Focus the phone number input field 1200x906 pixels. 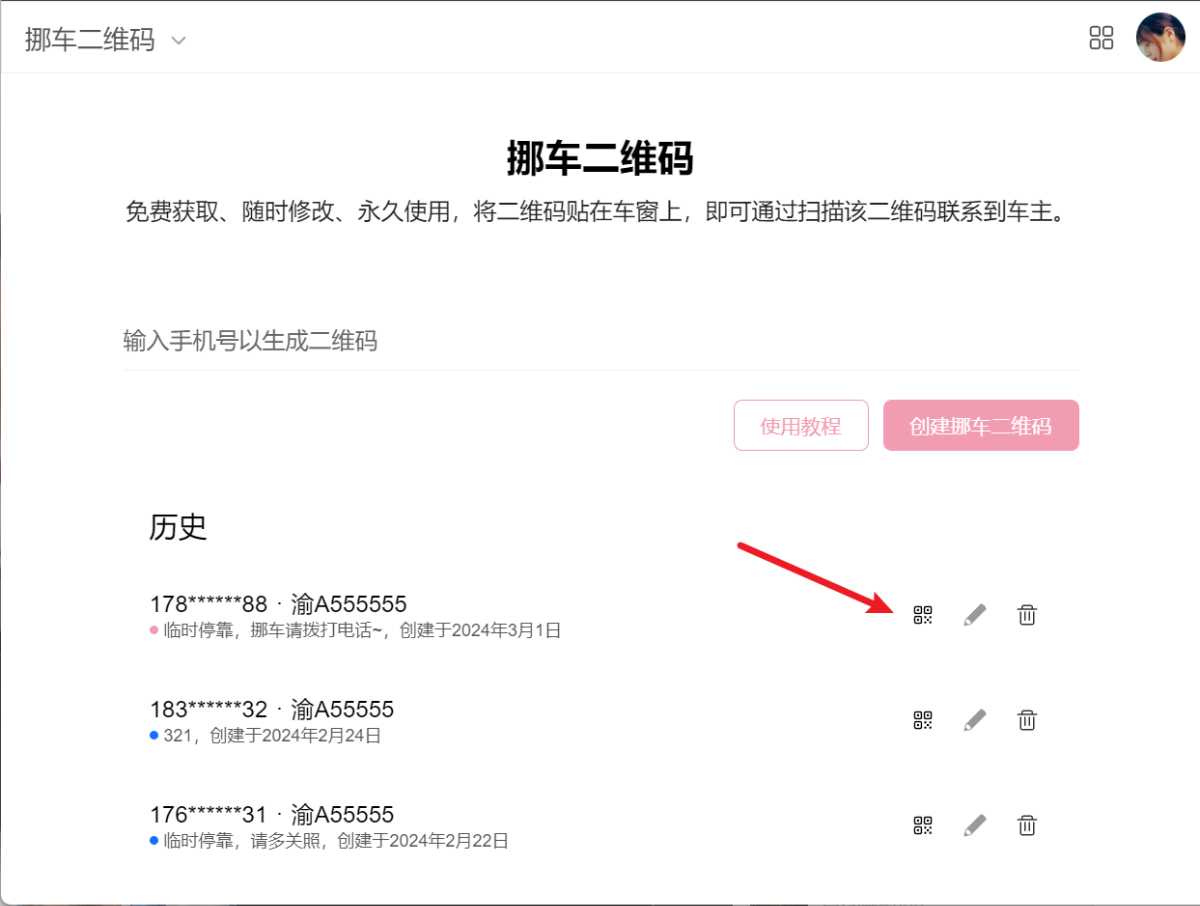(600, 341)
